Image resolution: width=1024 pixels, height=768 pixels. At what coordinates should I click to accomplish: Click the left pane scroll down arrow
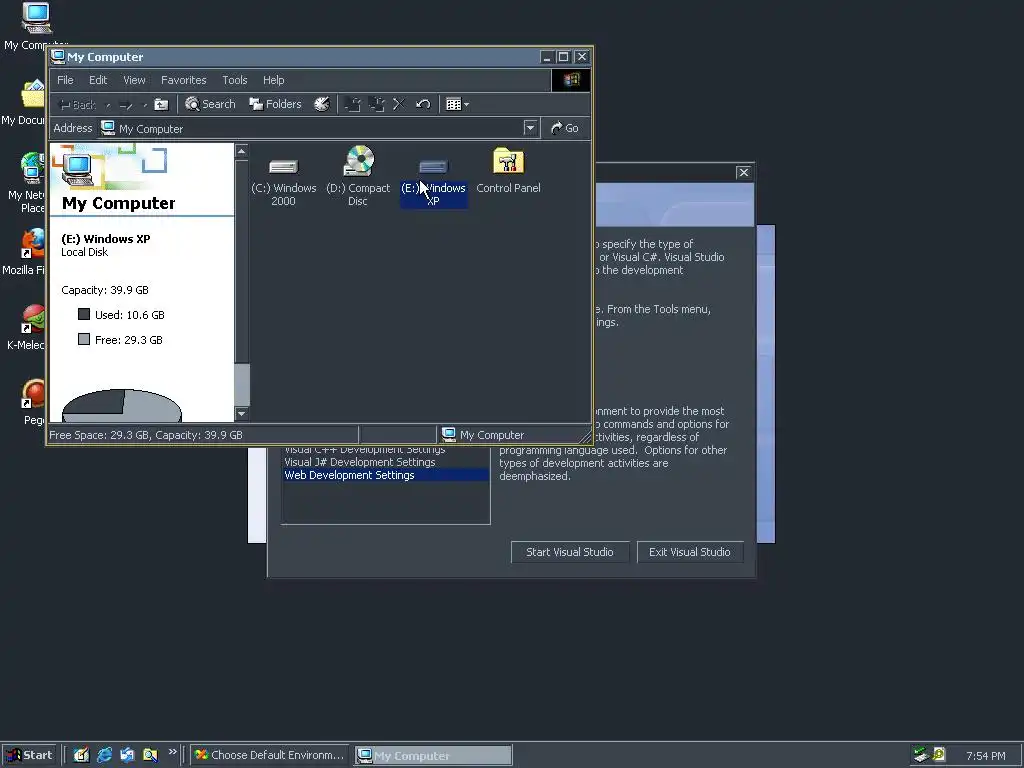point(242,413)
